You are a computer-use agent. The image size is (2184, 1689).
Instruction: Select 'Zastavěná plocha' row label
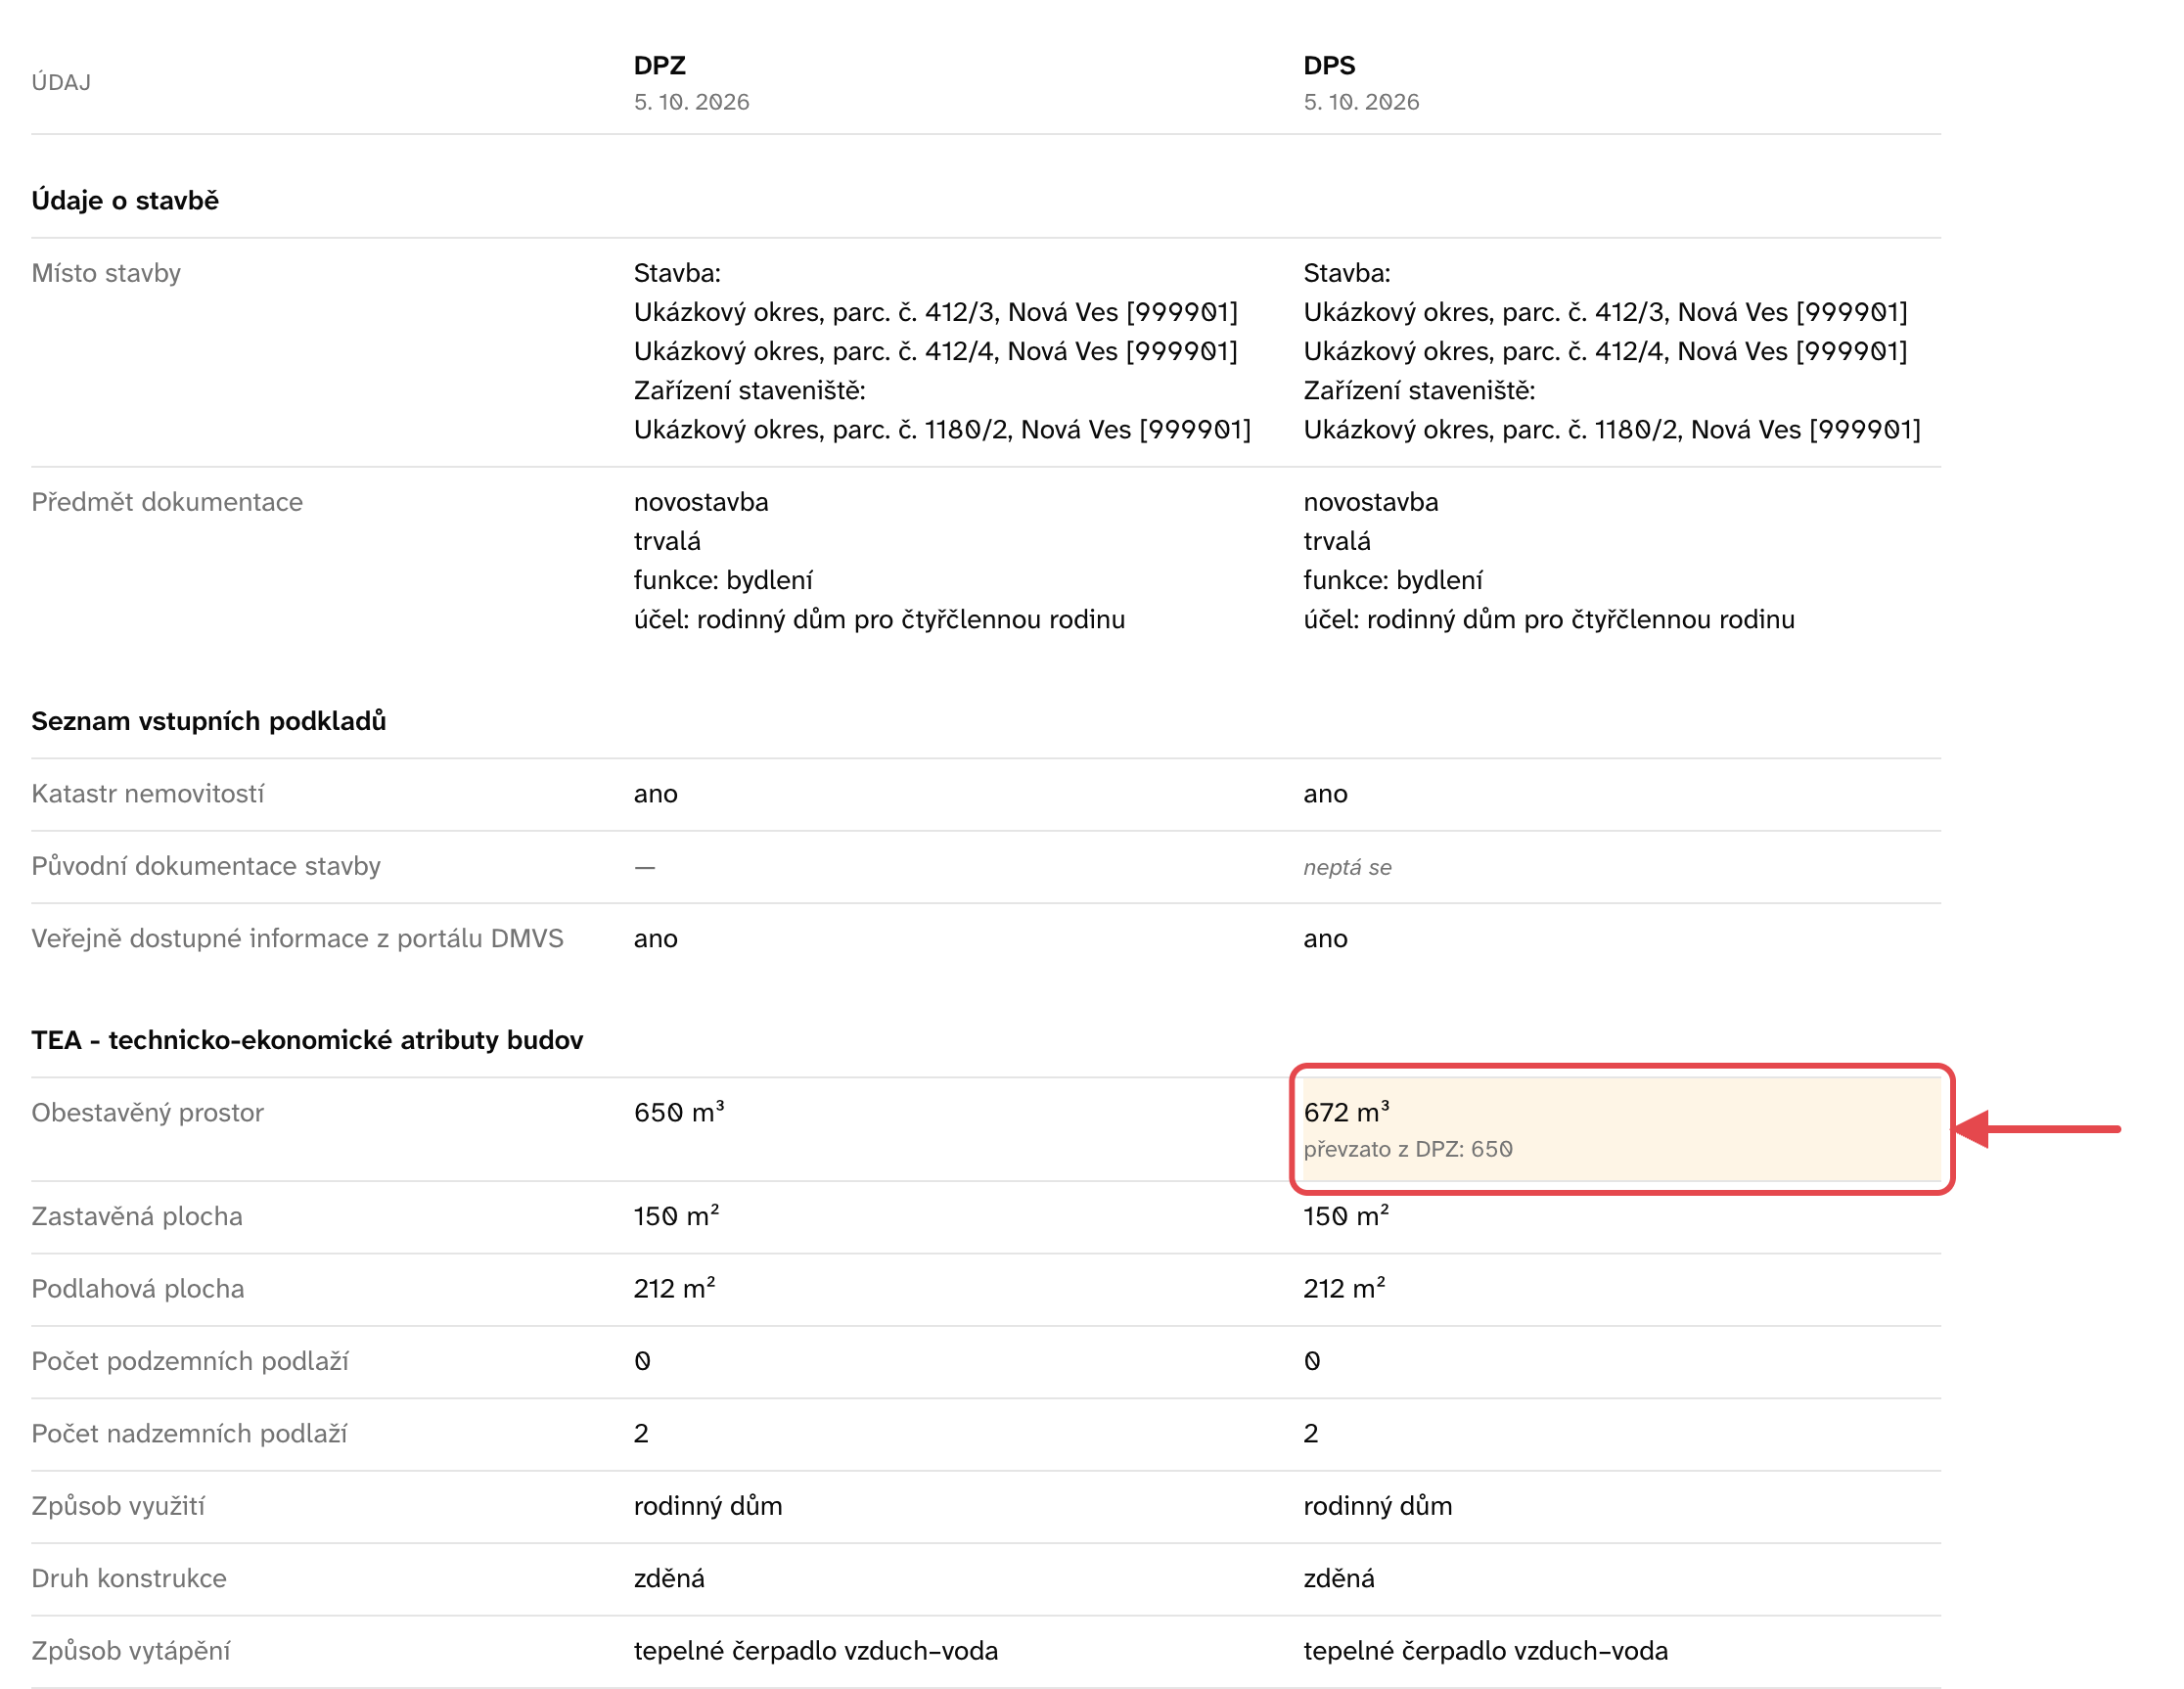pyautogui.click(x=137, y=1217)
